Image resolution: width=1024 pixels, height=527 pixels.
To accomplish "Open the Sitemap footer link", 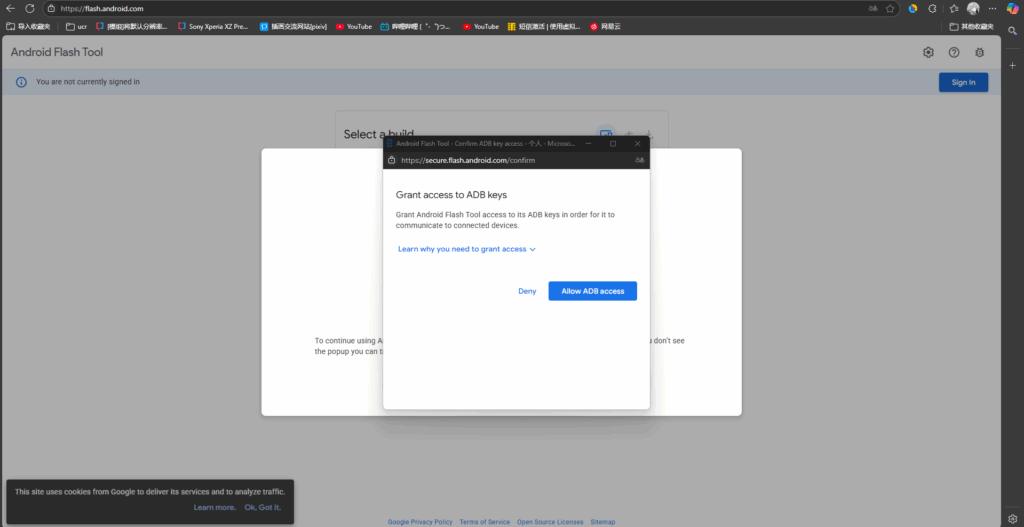I will tap(603, 522).
